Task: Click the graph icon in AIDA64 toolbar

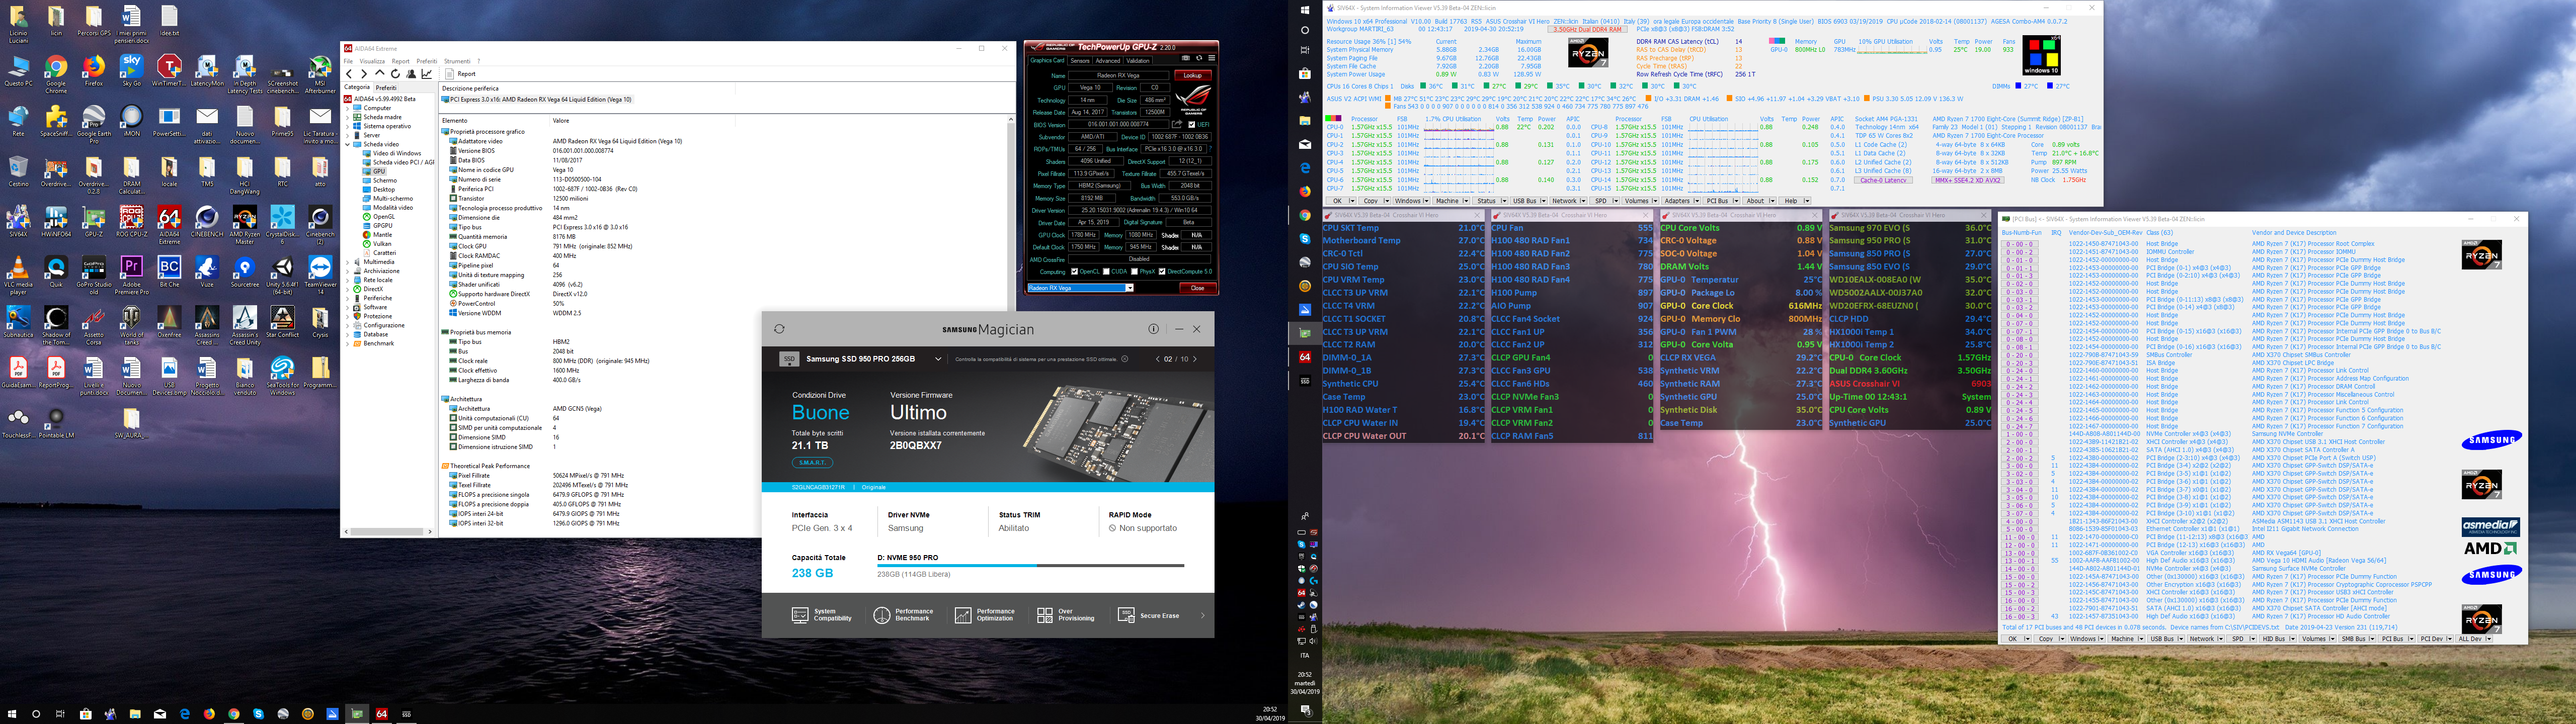Action: pos(427,74)
